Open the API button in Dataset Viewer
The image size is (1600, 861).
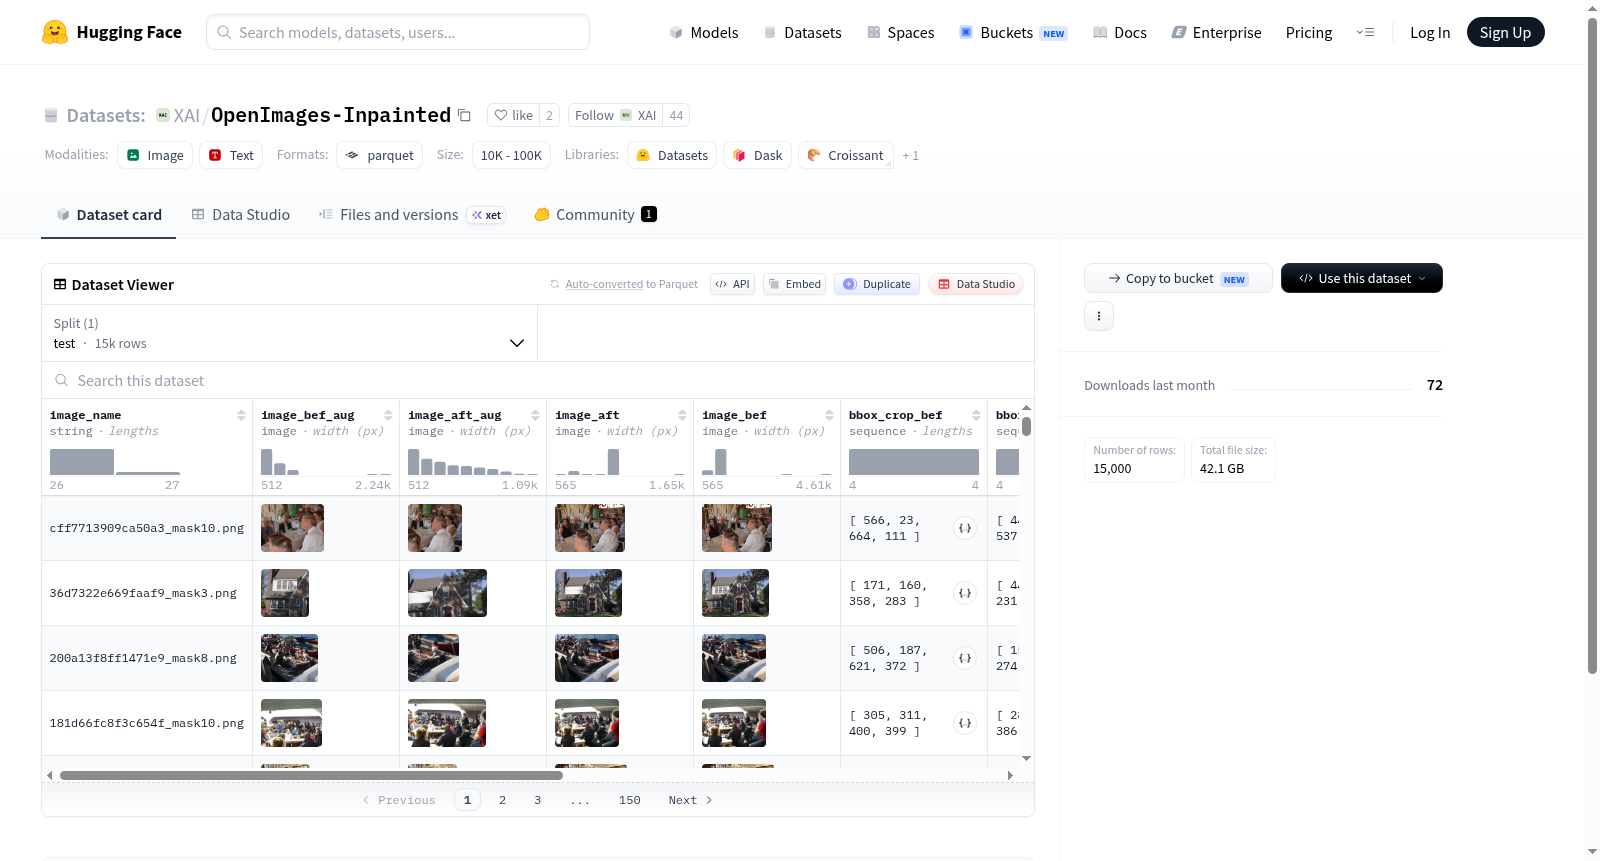732,284
